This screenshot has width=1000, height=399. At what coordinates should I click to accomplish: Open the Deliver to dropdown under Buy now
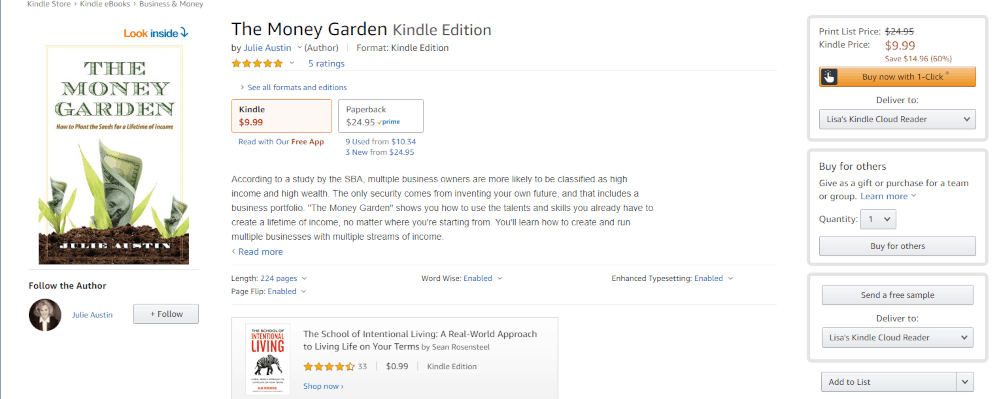pyautogui.click(x=897, y=119)
